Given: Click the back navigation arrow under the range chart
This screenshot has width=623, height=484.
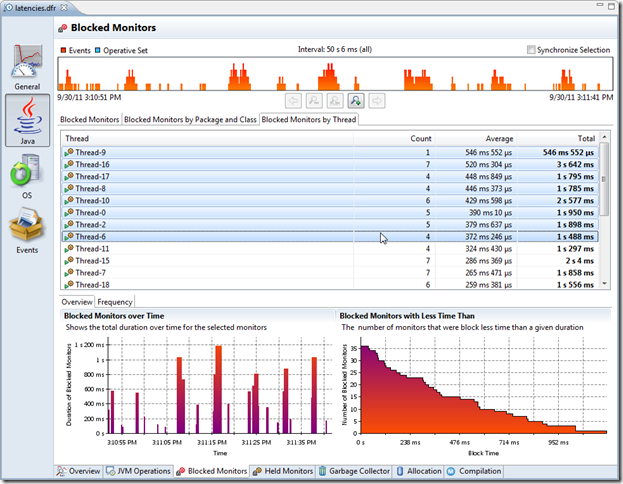Looking at the screenshot, I should point(293,101).
